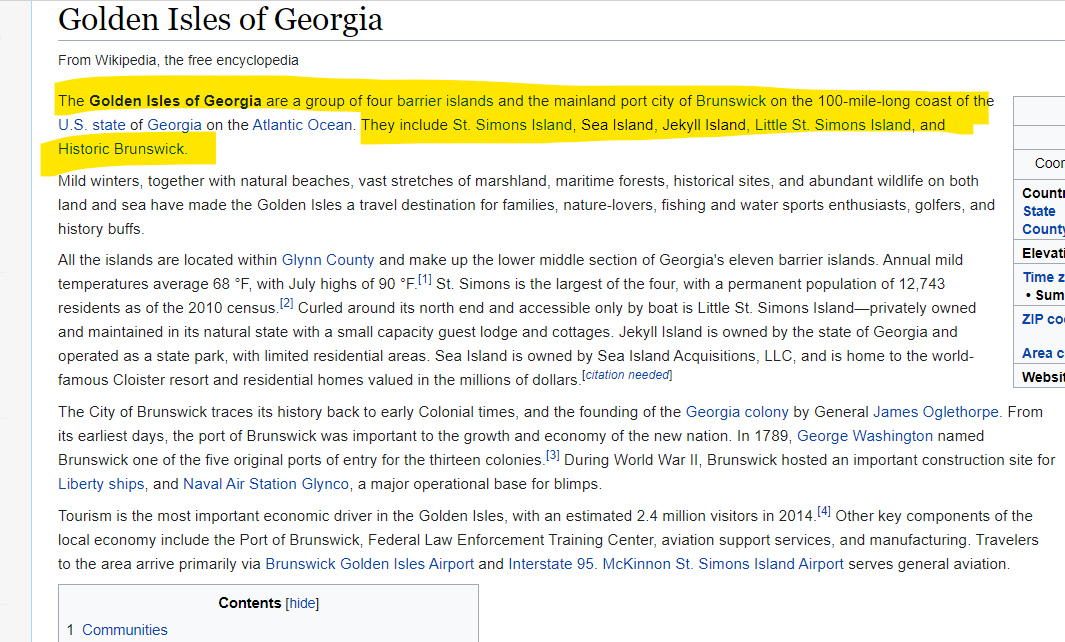This screenshot has height=642, width=1065.
Task: Click the citation needed tag
Action: point(628,375)
